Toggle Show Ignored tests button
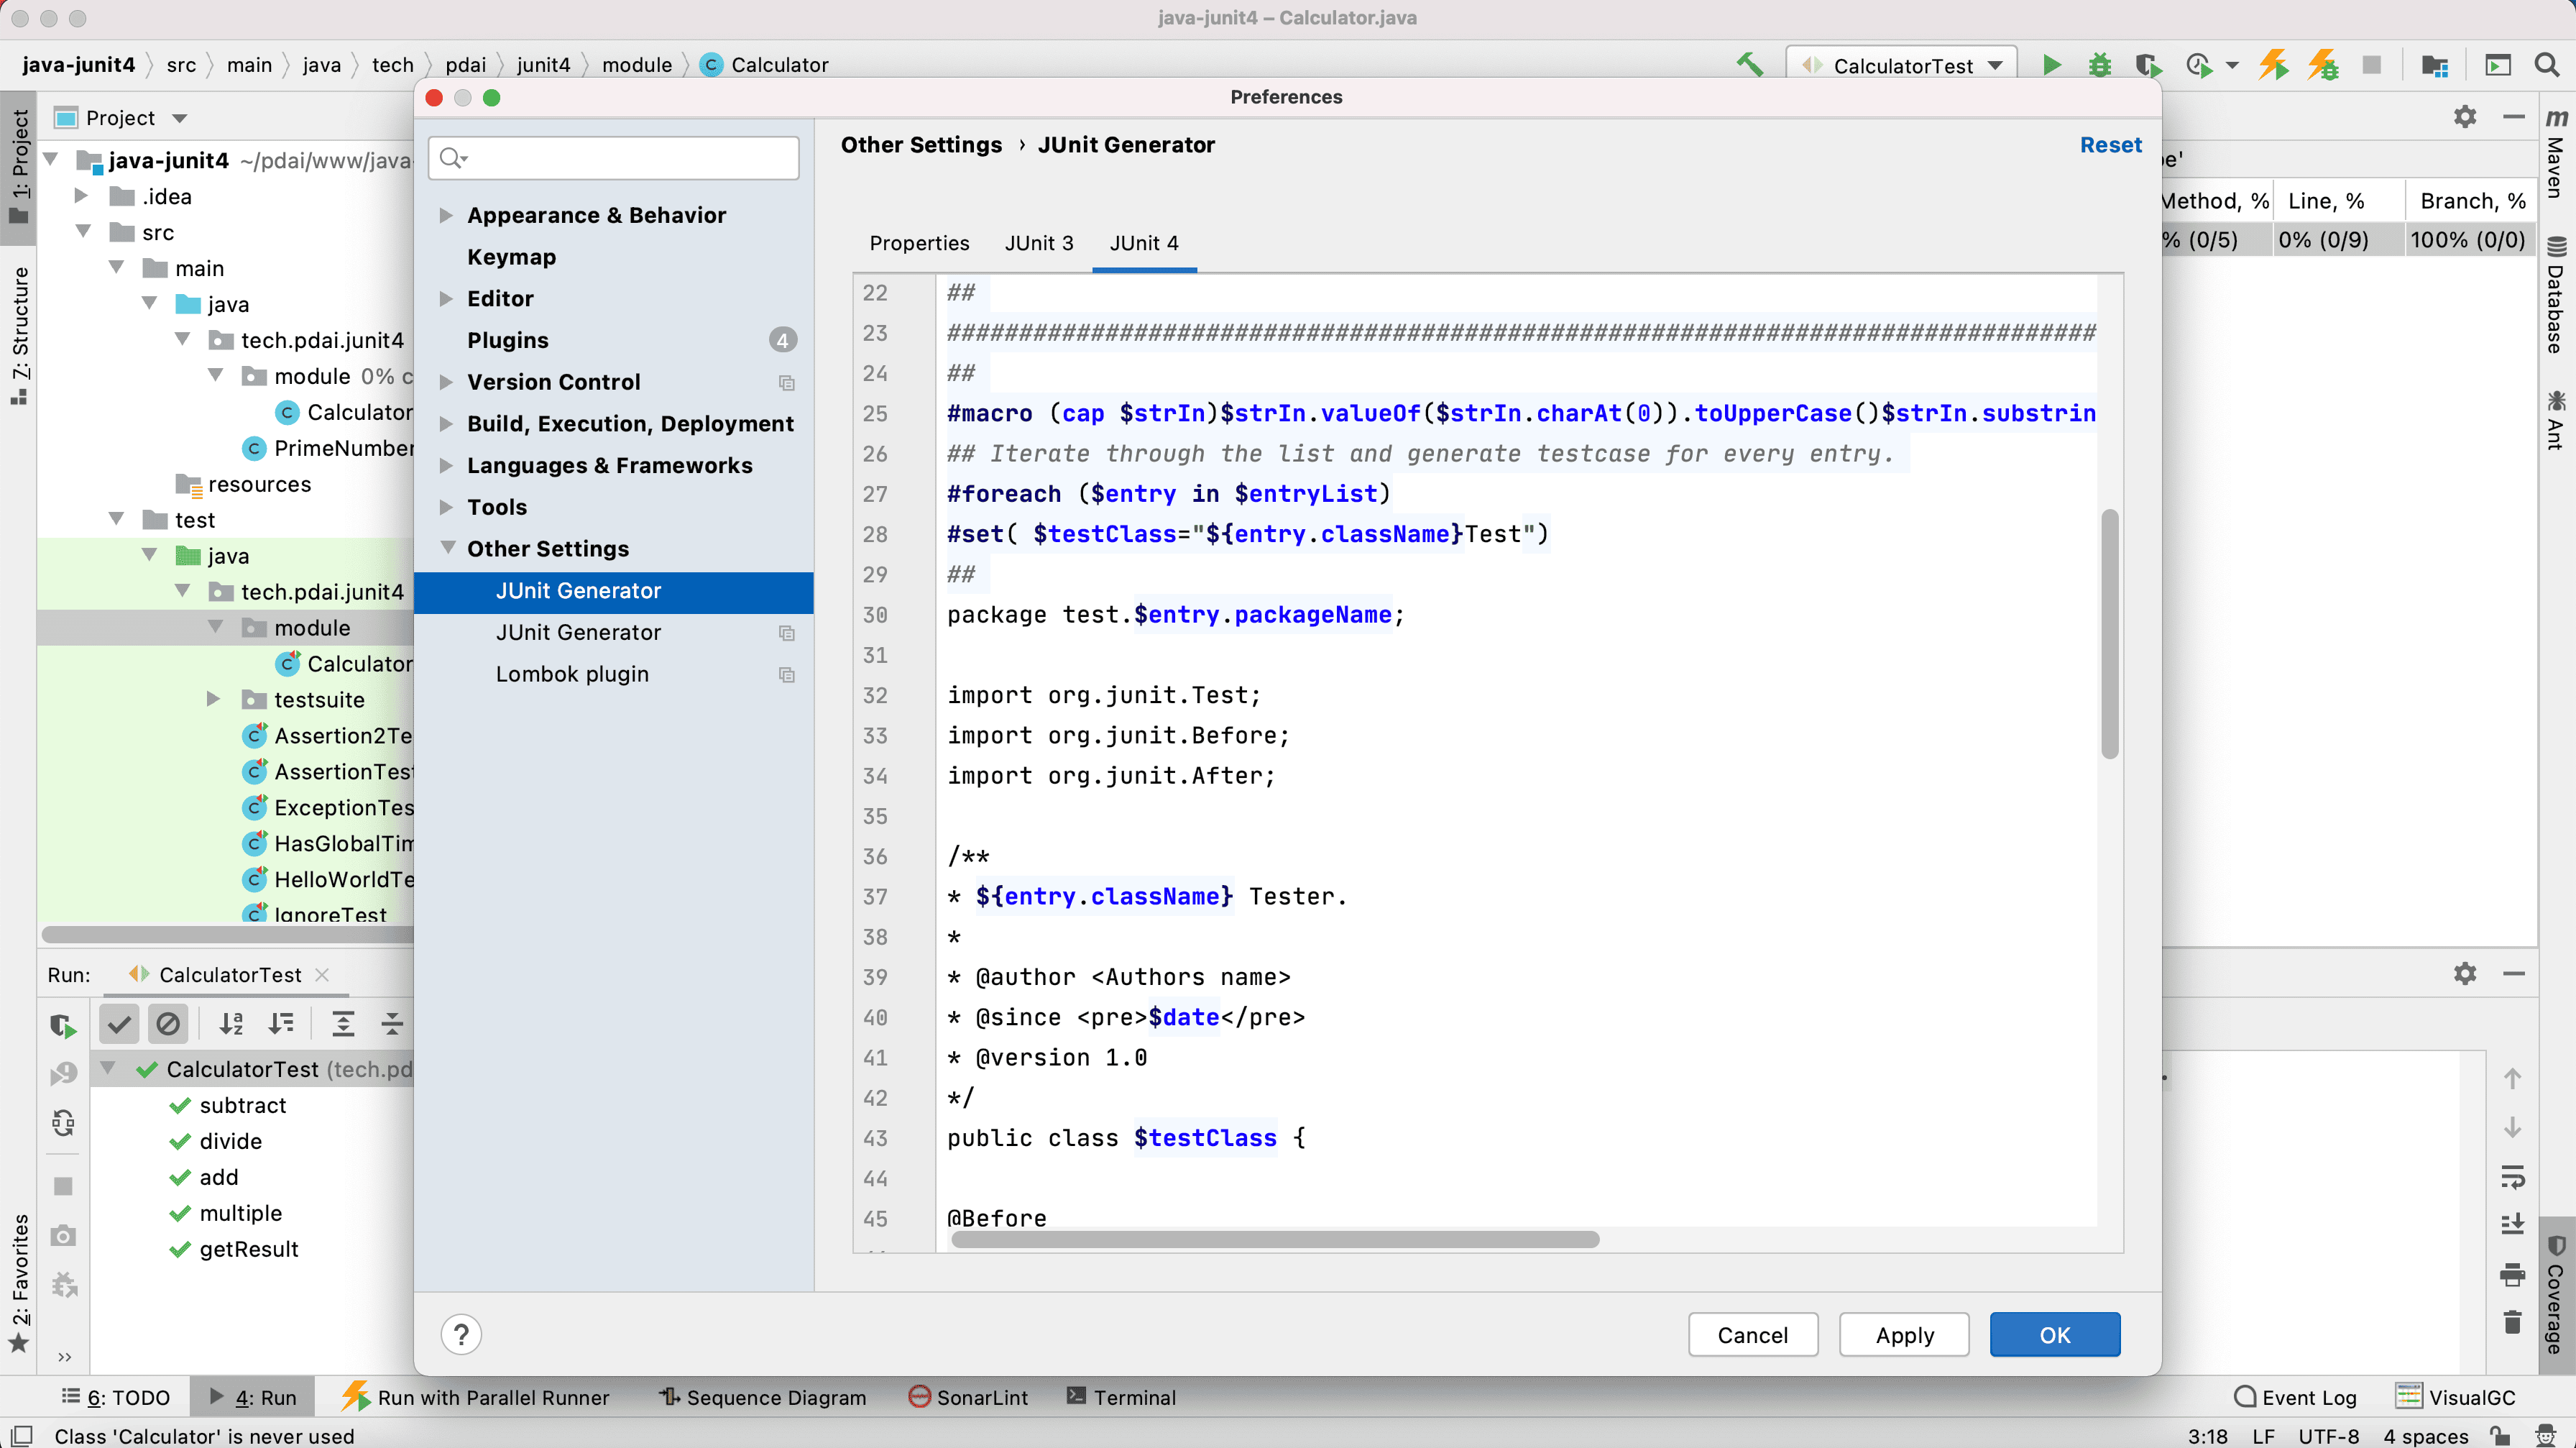Screen dimensions: 2576x1448 (x=168, y=1023)
